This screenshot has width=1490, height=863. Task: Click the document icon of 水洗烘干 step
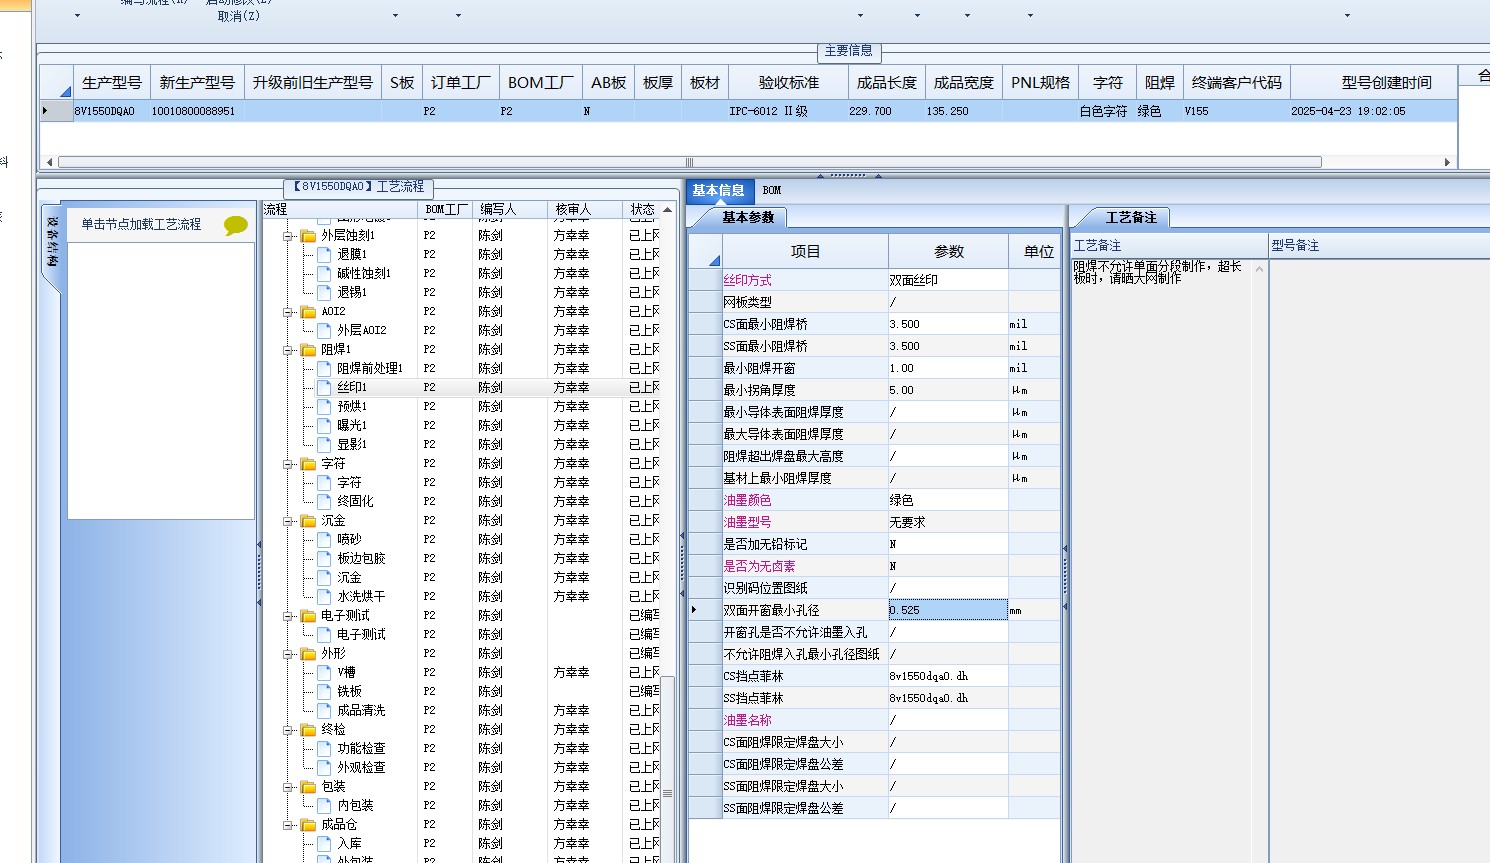tap(325, 596)
